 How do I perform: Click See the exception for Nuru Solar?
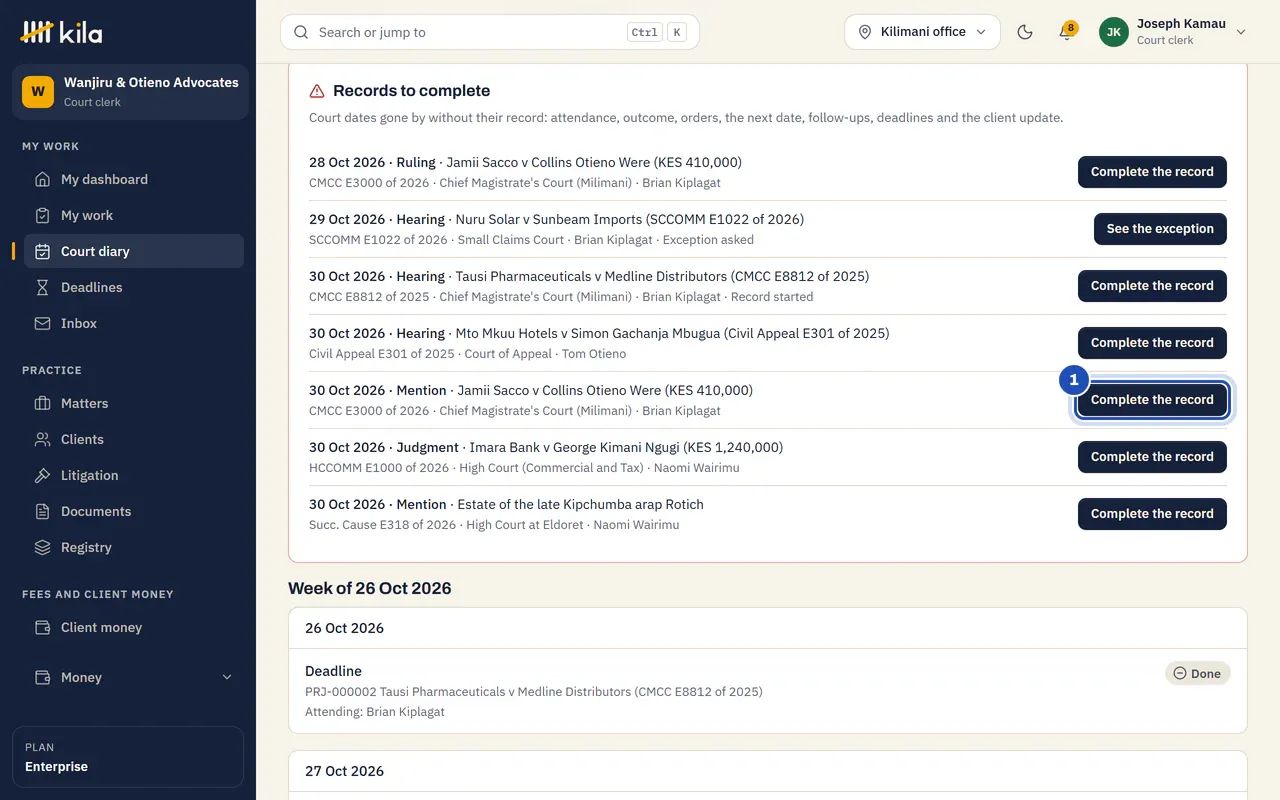pyautogui.click(x=1160, y=228)
